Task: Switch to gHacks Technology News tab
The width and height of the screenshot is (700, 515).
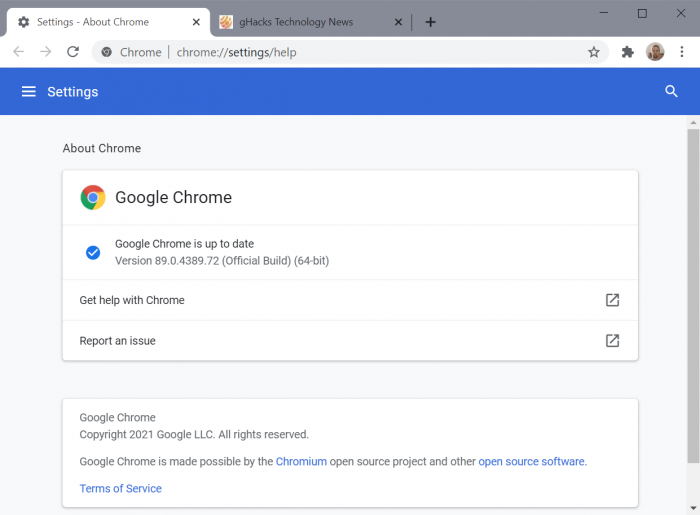Action: pyautogui.click(x=300, y=22)
